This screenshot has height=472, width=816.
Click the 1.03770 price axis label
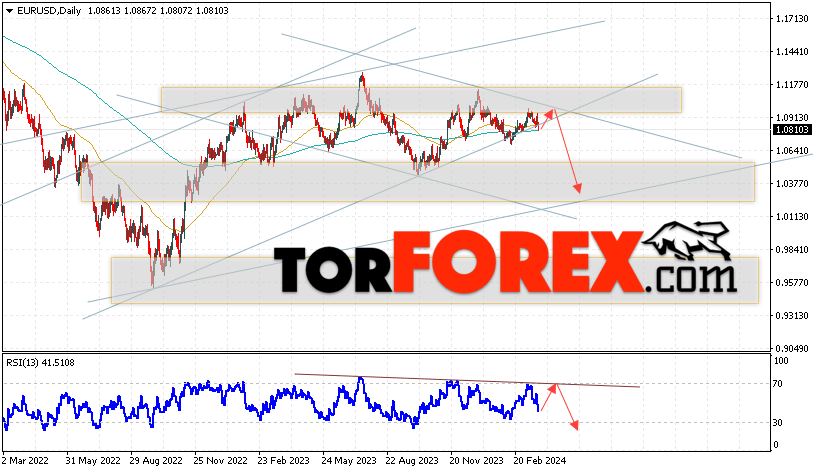[x=792, y=184]
